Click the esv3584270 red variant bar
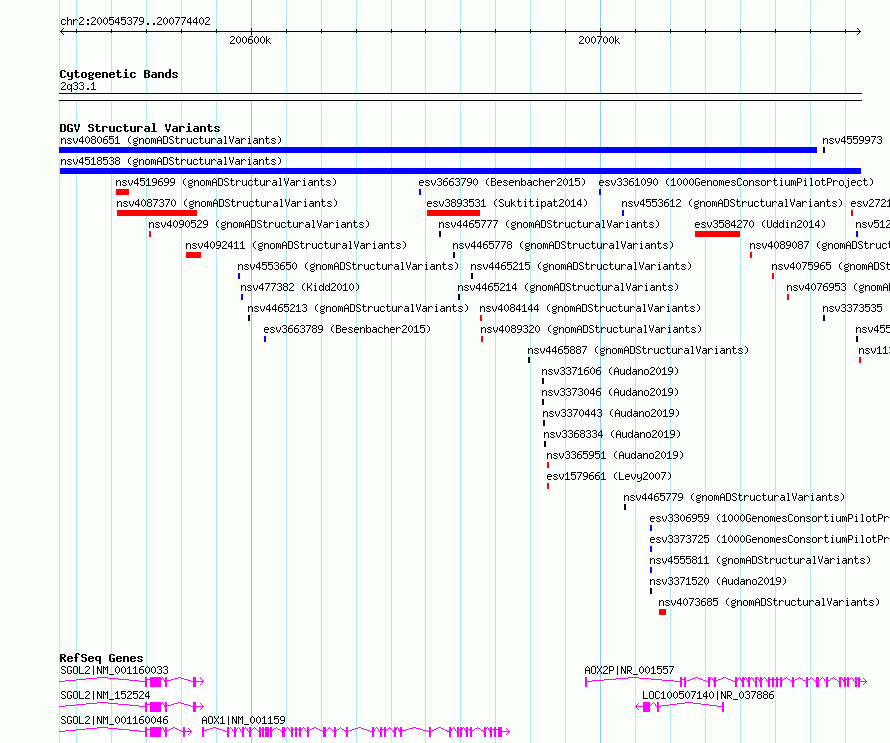The image size is (890, 743). pos(717,234)
